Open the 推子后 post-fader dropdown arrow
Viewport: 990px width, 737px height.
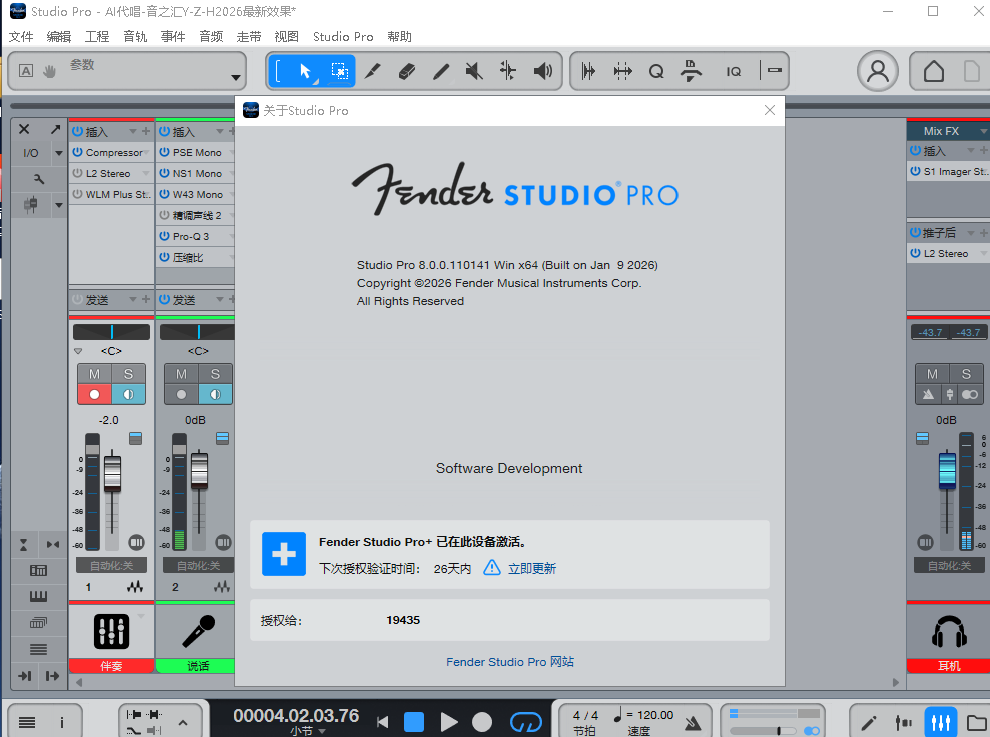(x=971, y=233)
